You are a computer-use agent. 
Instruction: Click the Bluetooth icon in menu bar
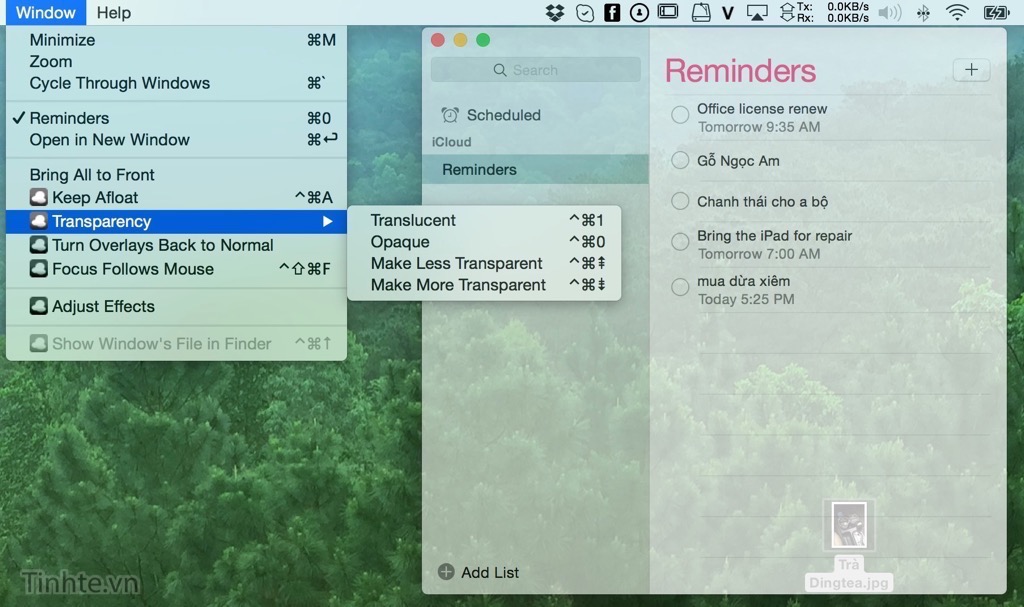coord(923,13)
